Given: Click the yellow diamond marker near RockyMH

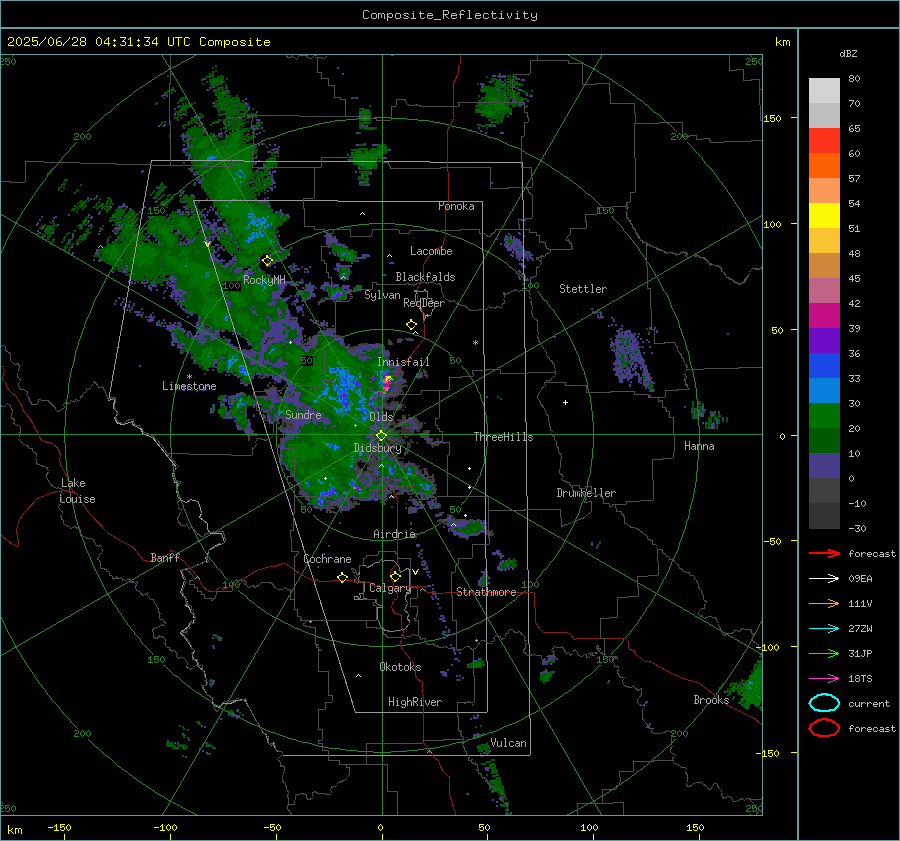Looking at the screenshot, I should tap(267, 261).
